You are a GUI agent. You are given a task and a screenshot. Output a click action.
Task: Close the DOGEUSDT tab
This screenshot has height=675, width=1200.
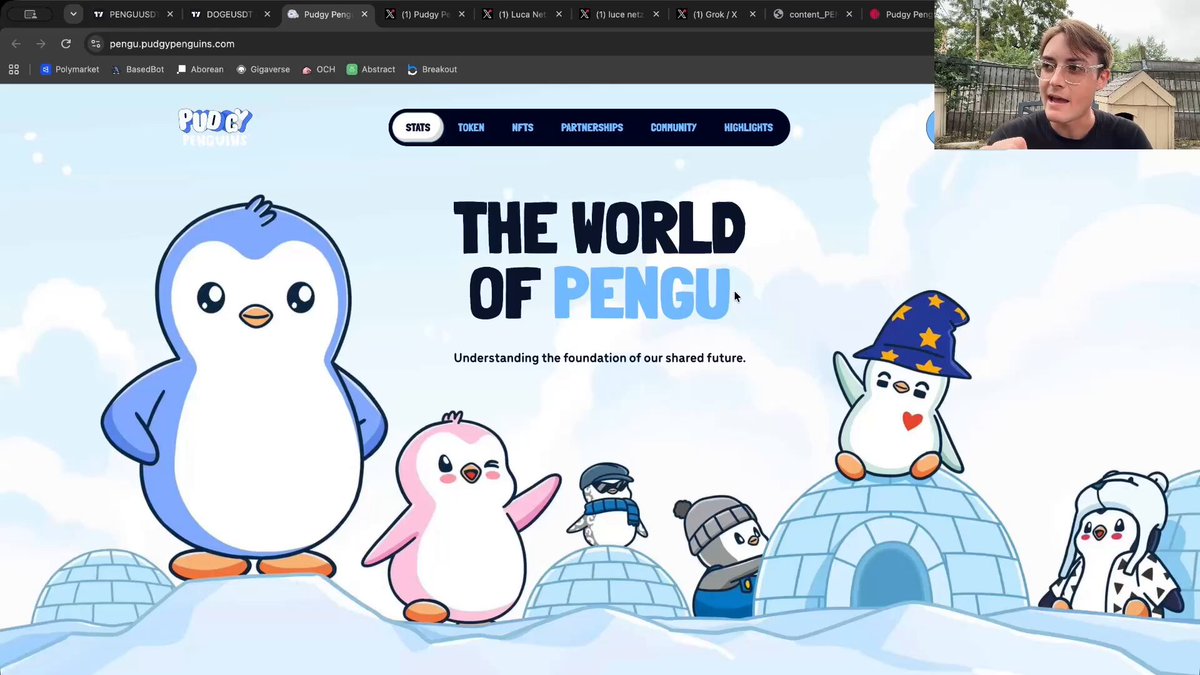[x=267, y=14]
